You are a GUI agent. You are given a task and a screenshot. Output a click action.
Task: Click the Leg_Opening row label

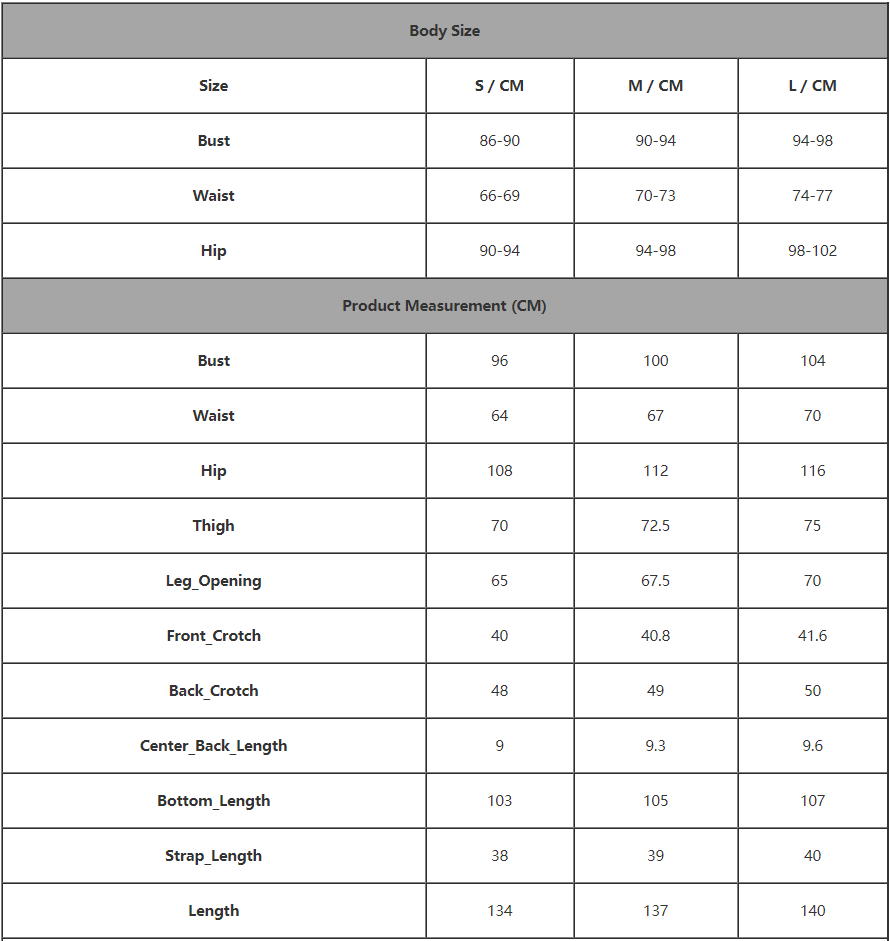coord(213,581)
